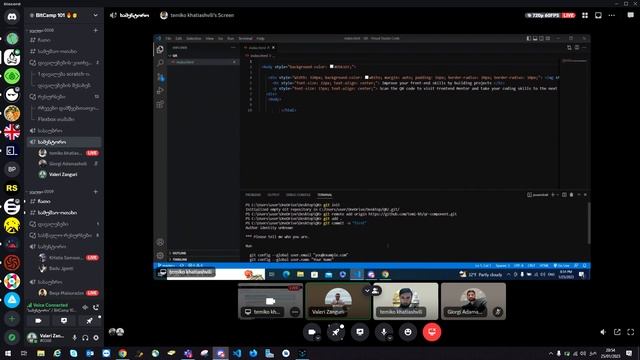This screenshot has height=360, width=640.
Task: Collapse participants row chevron above tiles
Action: point(367,291)
